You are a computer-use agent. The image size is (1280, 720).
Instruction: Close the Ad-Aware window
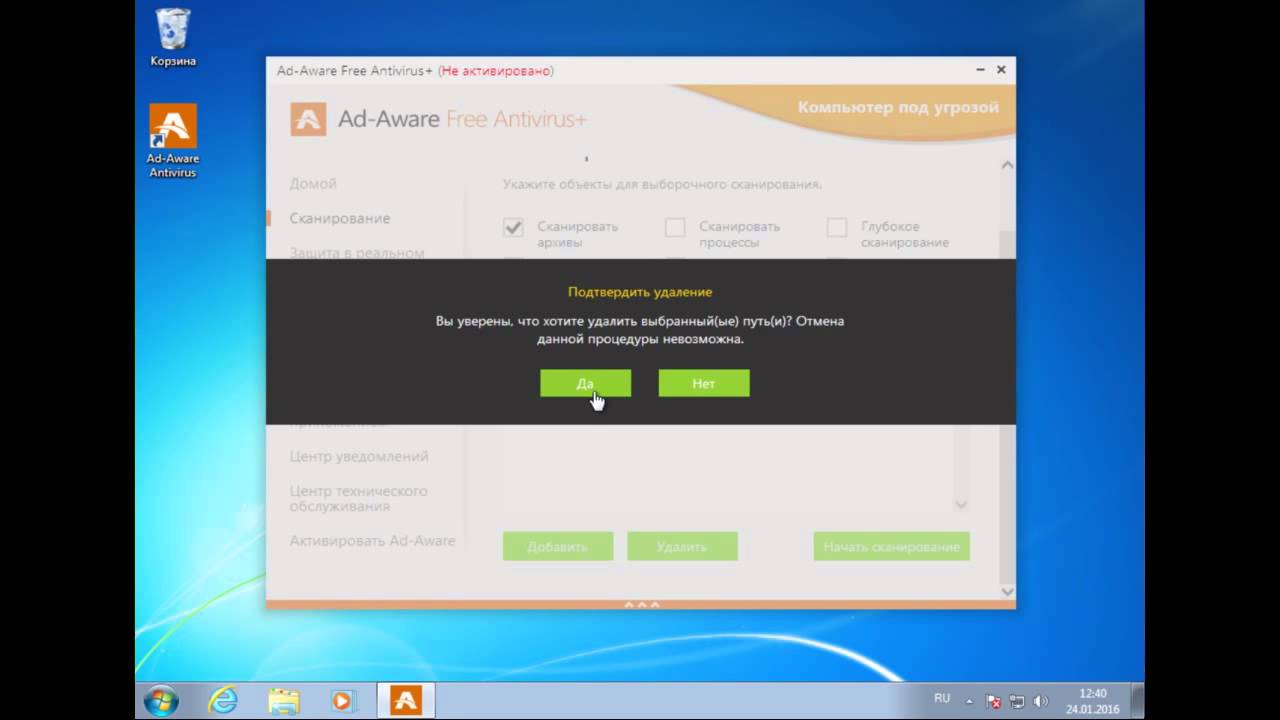pos(1001,70)
